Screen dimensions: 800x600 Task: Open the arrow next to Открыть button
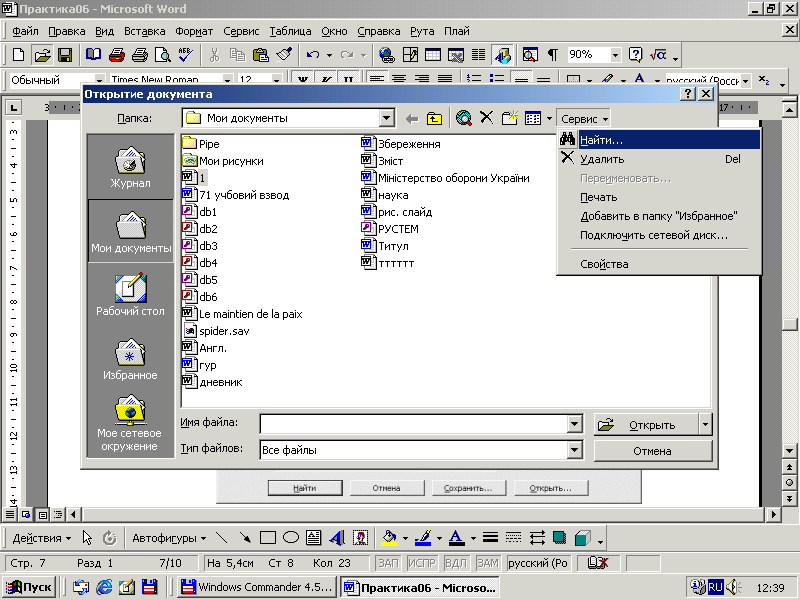(705, 424)
